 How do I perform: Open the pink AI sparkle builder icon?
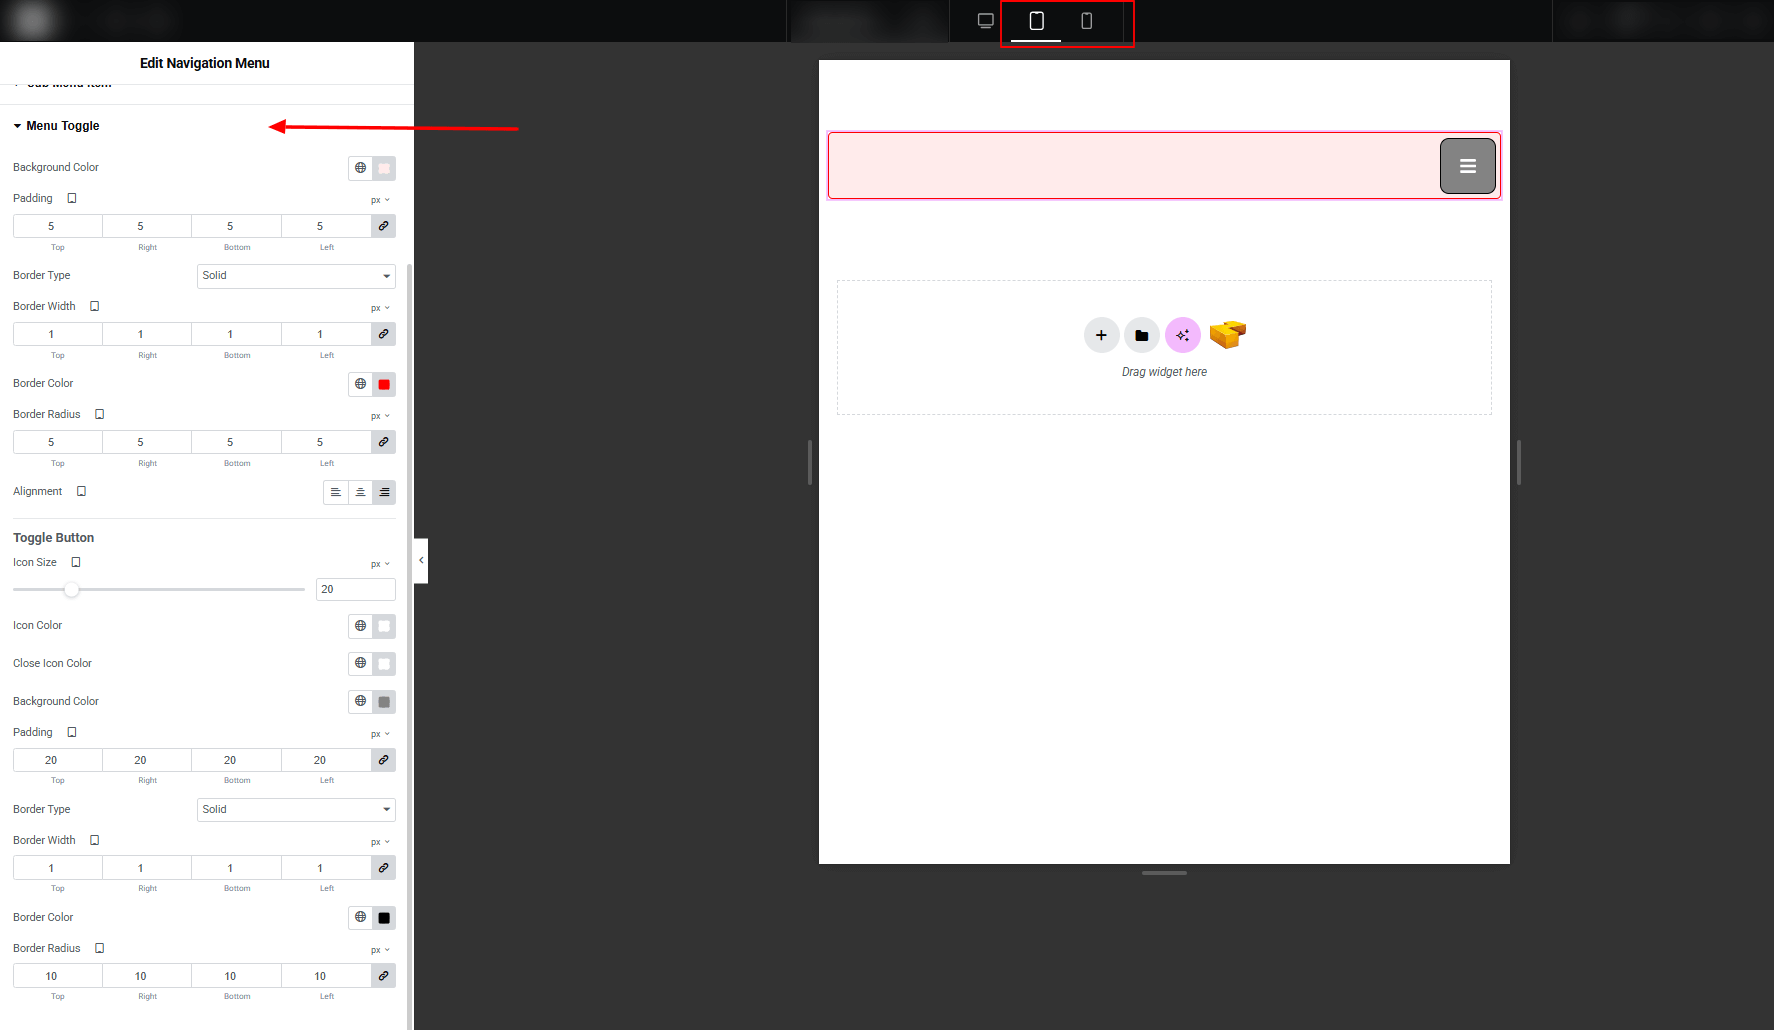point(1183,335)
